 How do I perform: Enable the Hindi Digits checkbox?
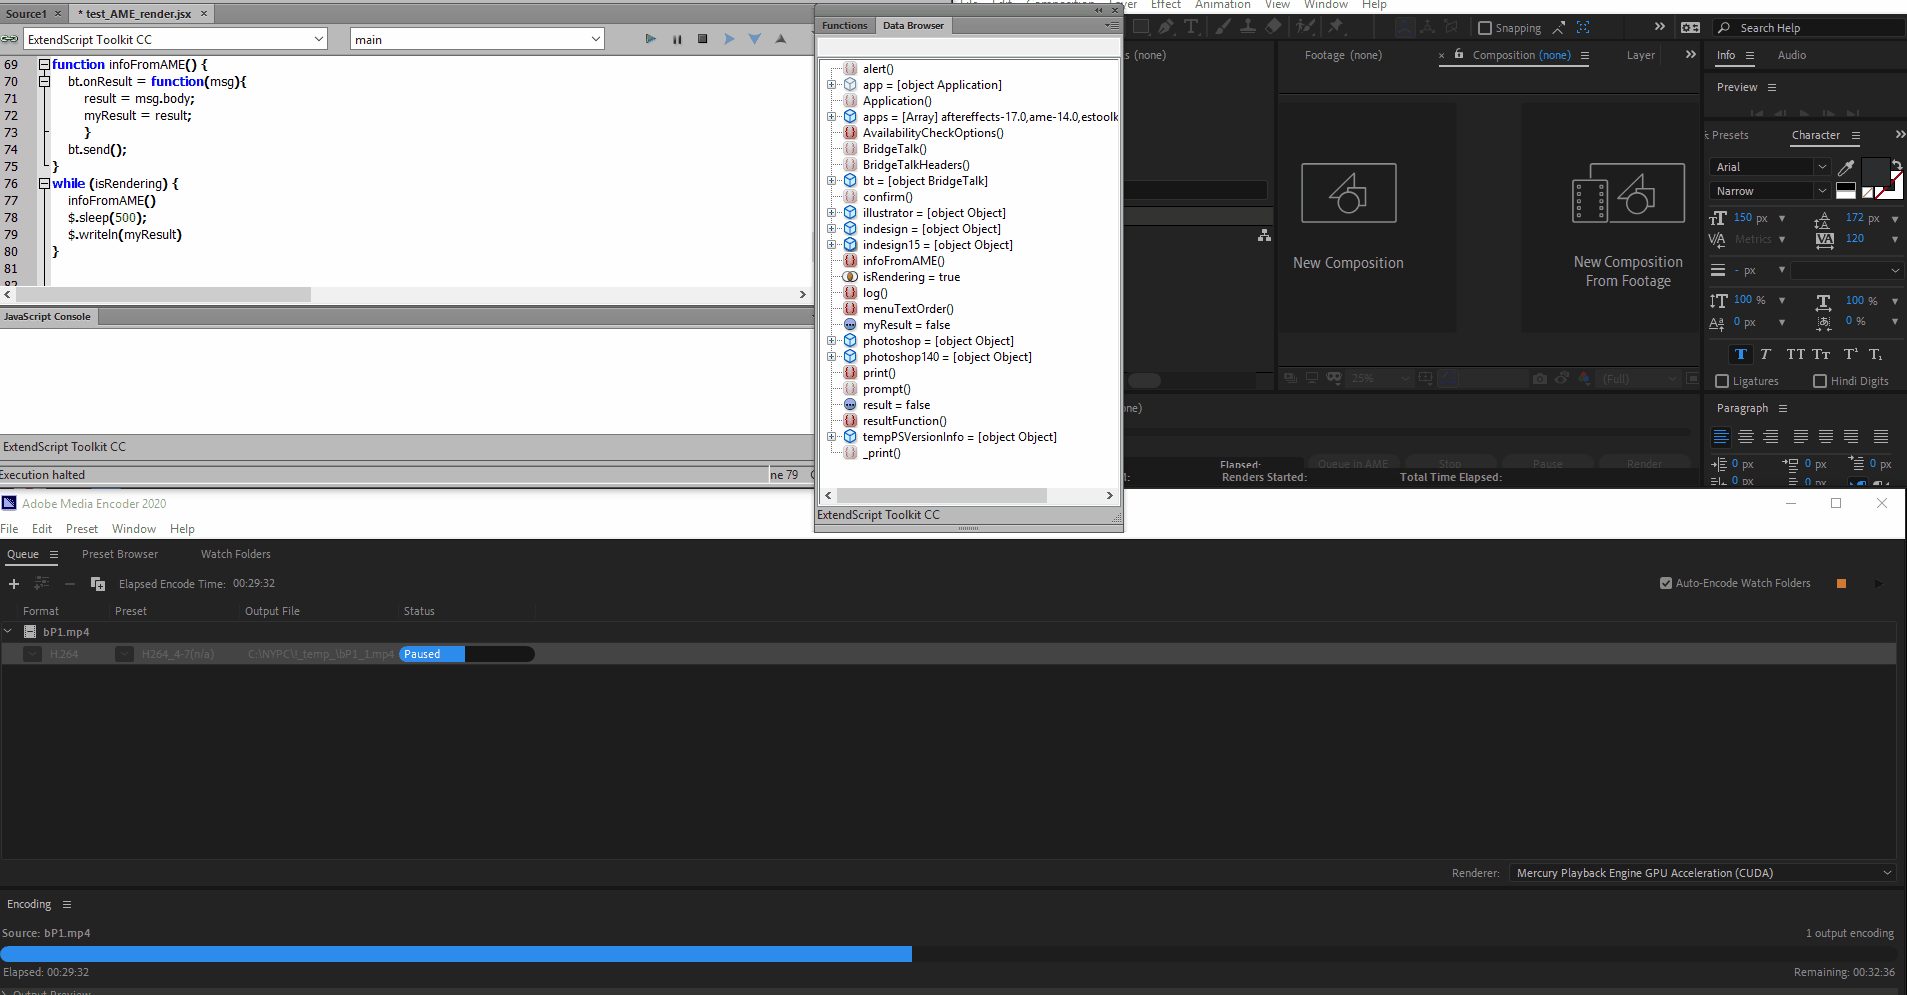(1820, 381)
